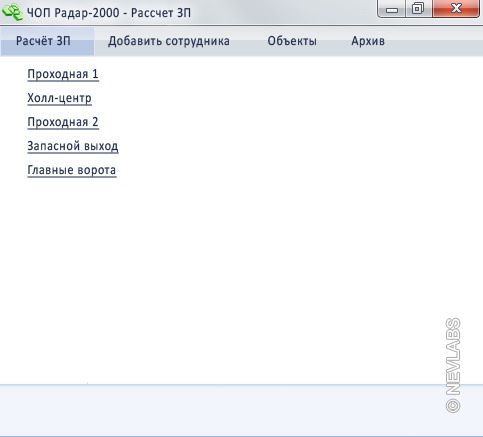The image size is (483, 437).
Task: Click blank space between Объекты and Архив tabs
Action: point(334,41)
